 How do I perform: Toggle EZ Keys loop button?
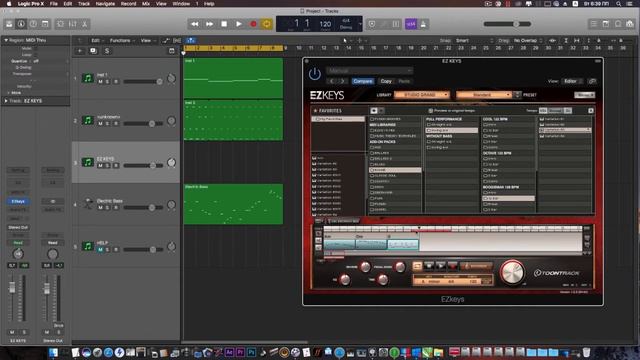tap(417, 266)
